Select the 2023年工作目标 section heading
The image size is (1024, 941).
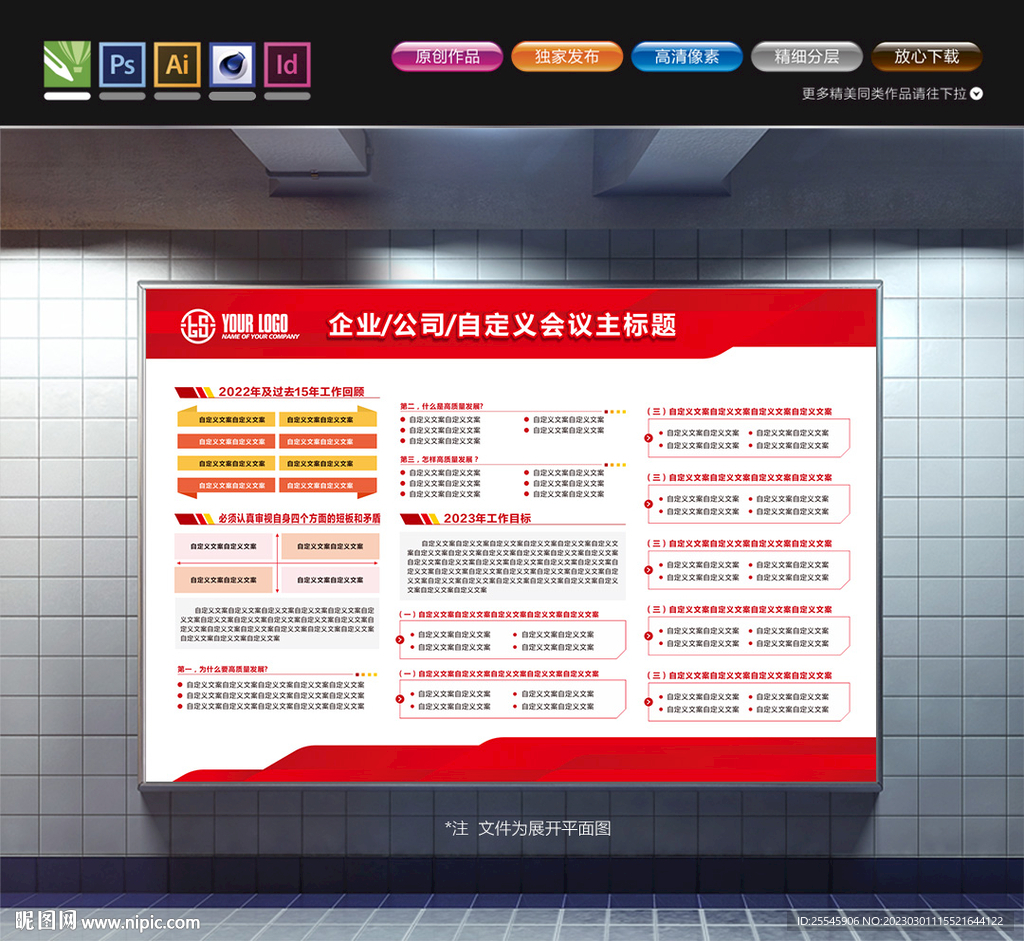point(487,518)
